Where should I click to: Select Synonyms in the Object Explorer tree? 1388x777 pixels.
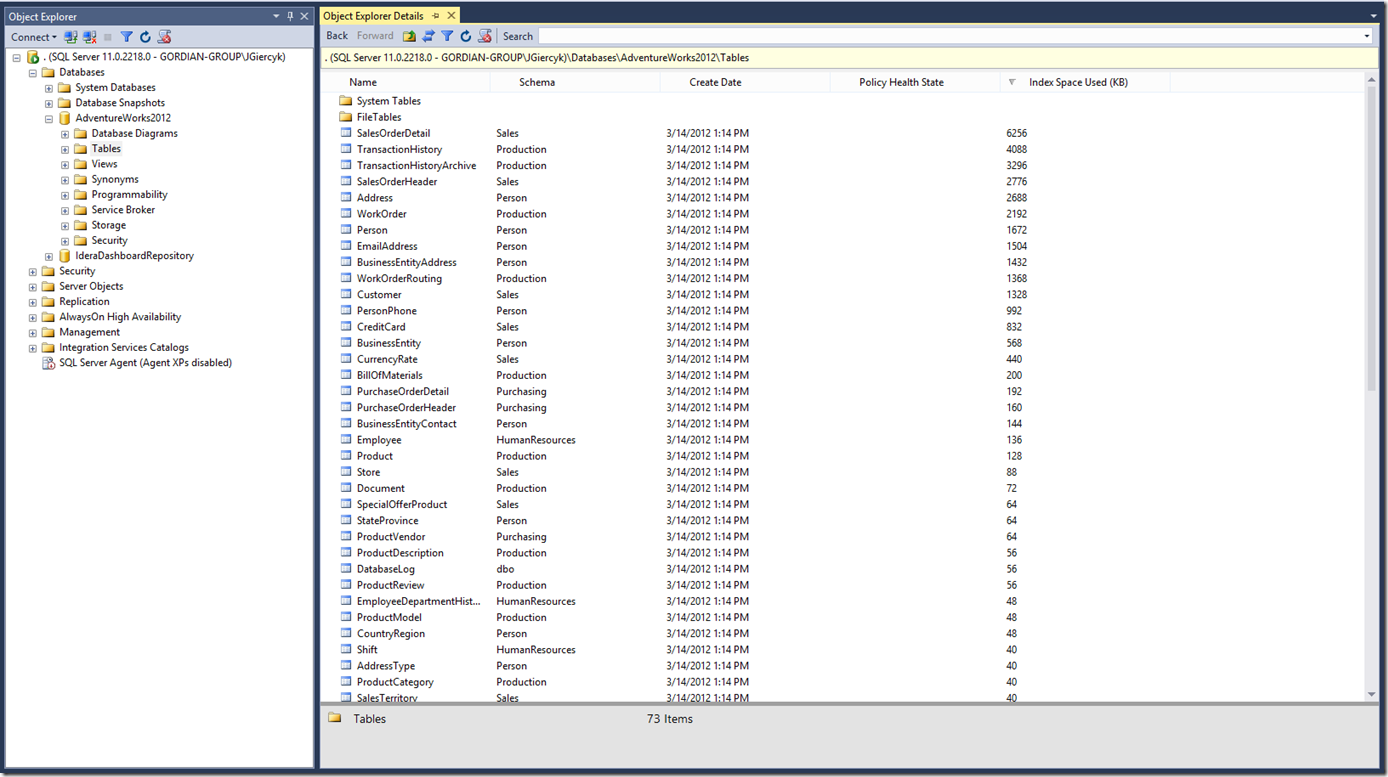click(115, 179)
